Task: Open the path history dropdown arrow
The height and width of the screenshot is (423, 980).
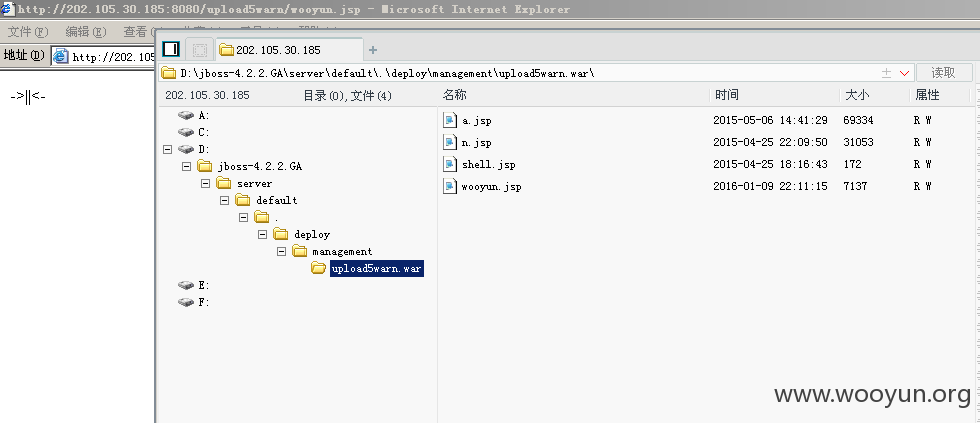Action: click(904, 73)
